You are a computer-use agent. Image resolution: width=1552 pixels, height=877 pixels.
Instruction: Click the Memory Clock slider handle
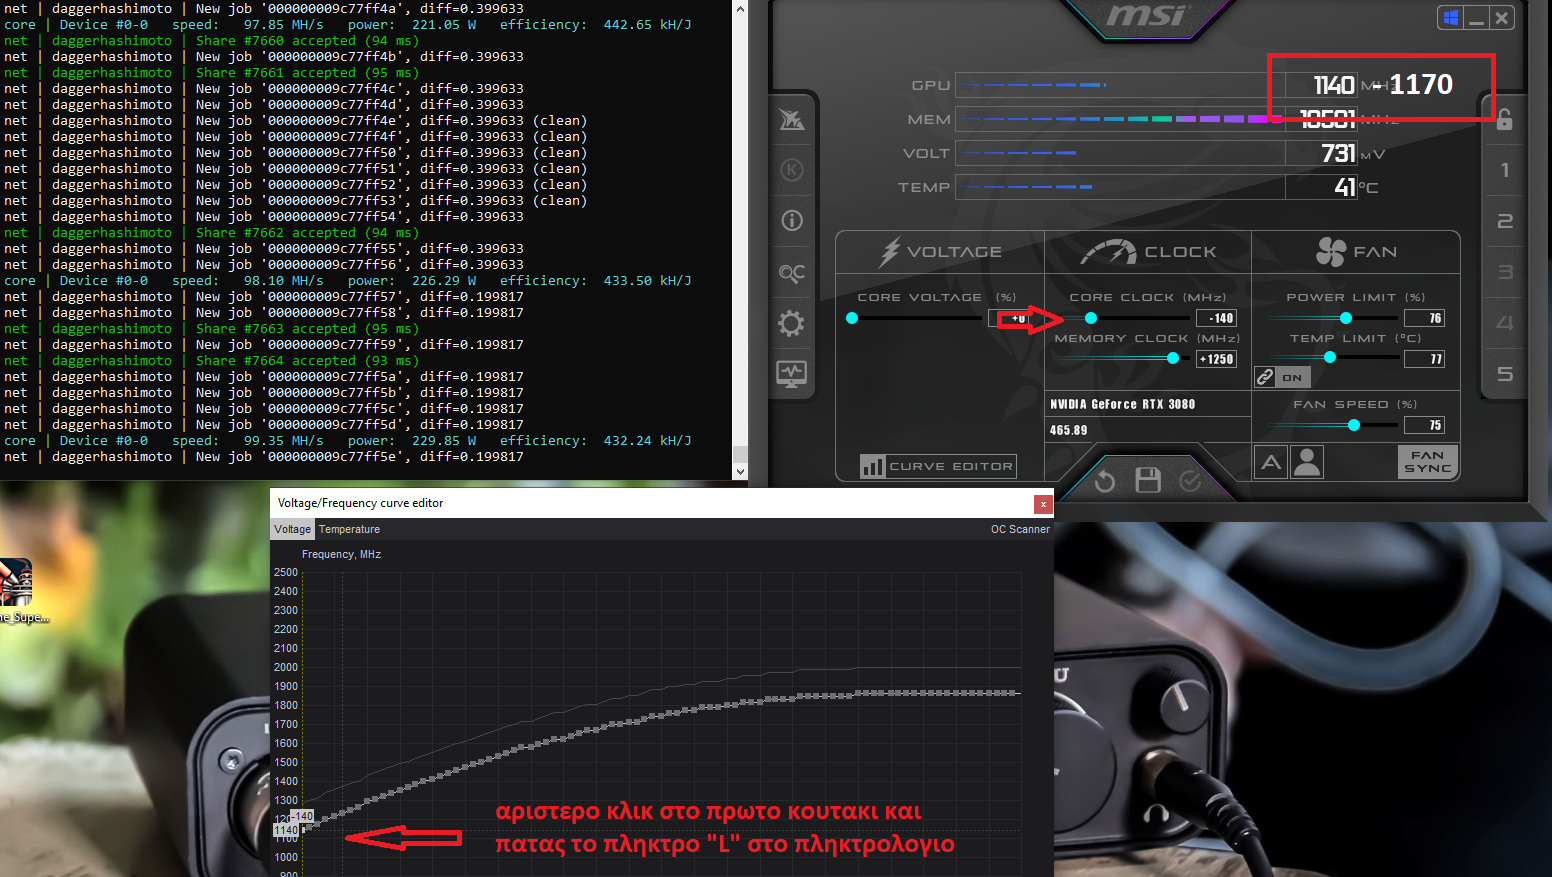[x=1173, y=358]
